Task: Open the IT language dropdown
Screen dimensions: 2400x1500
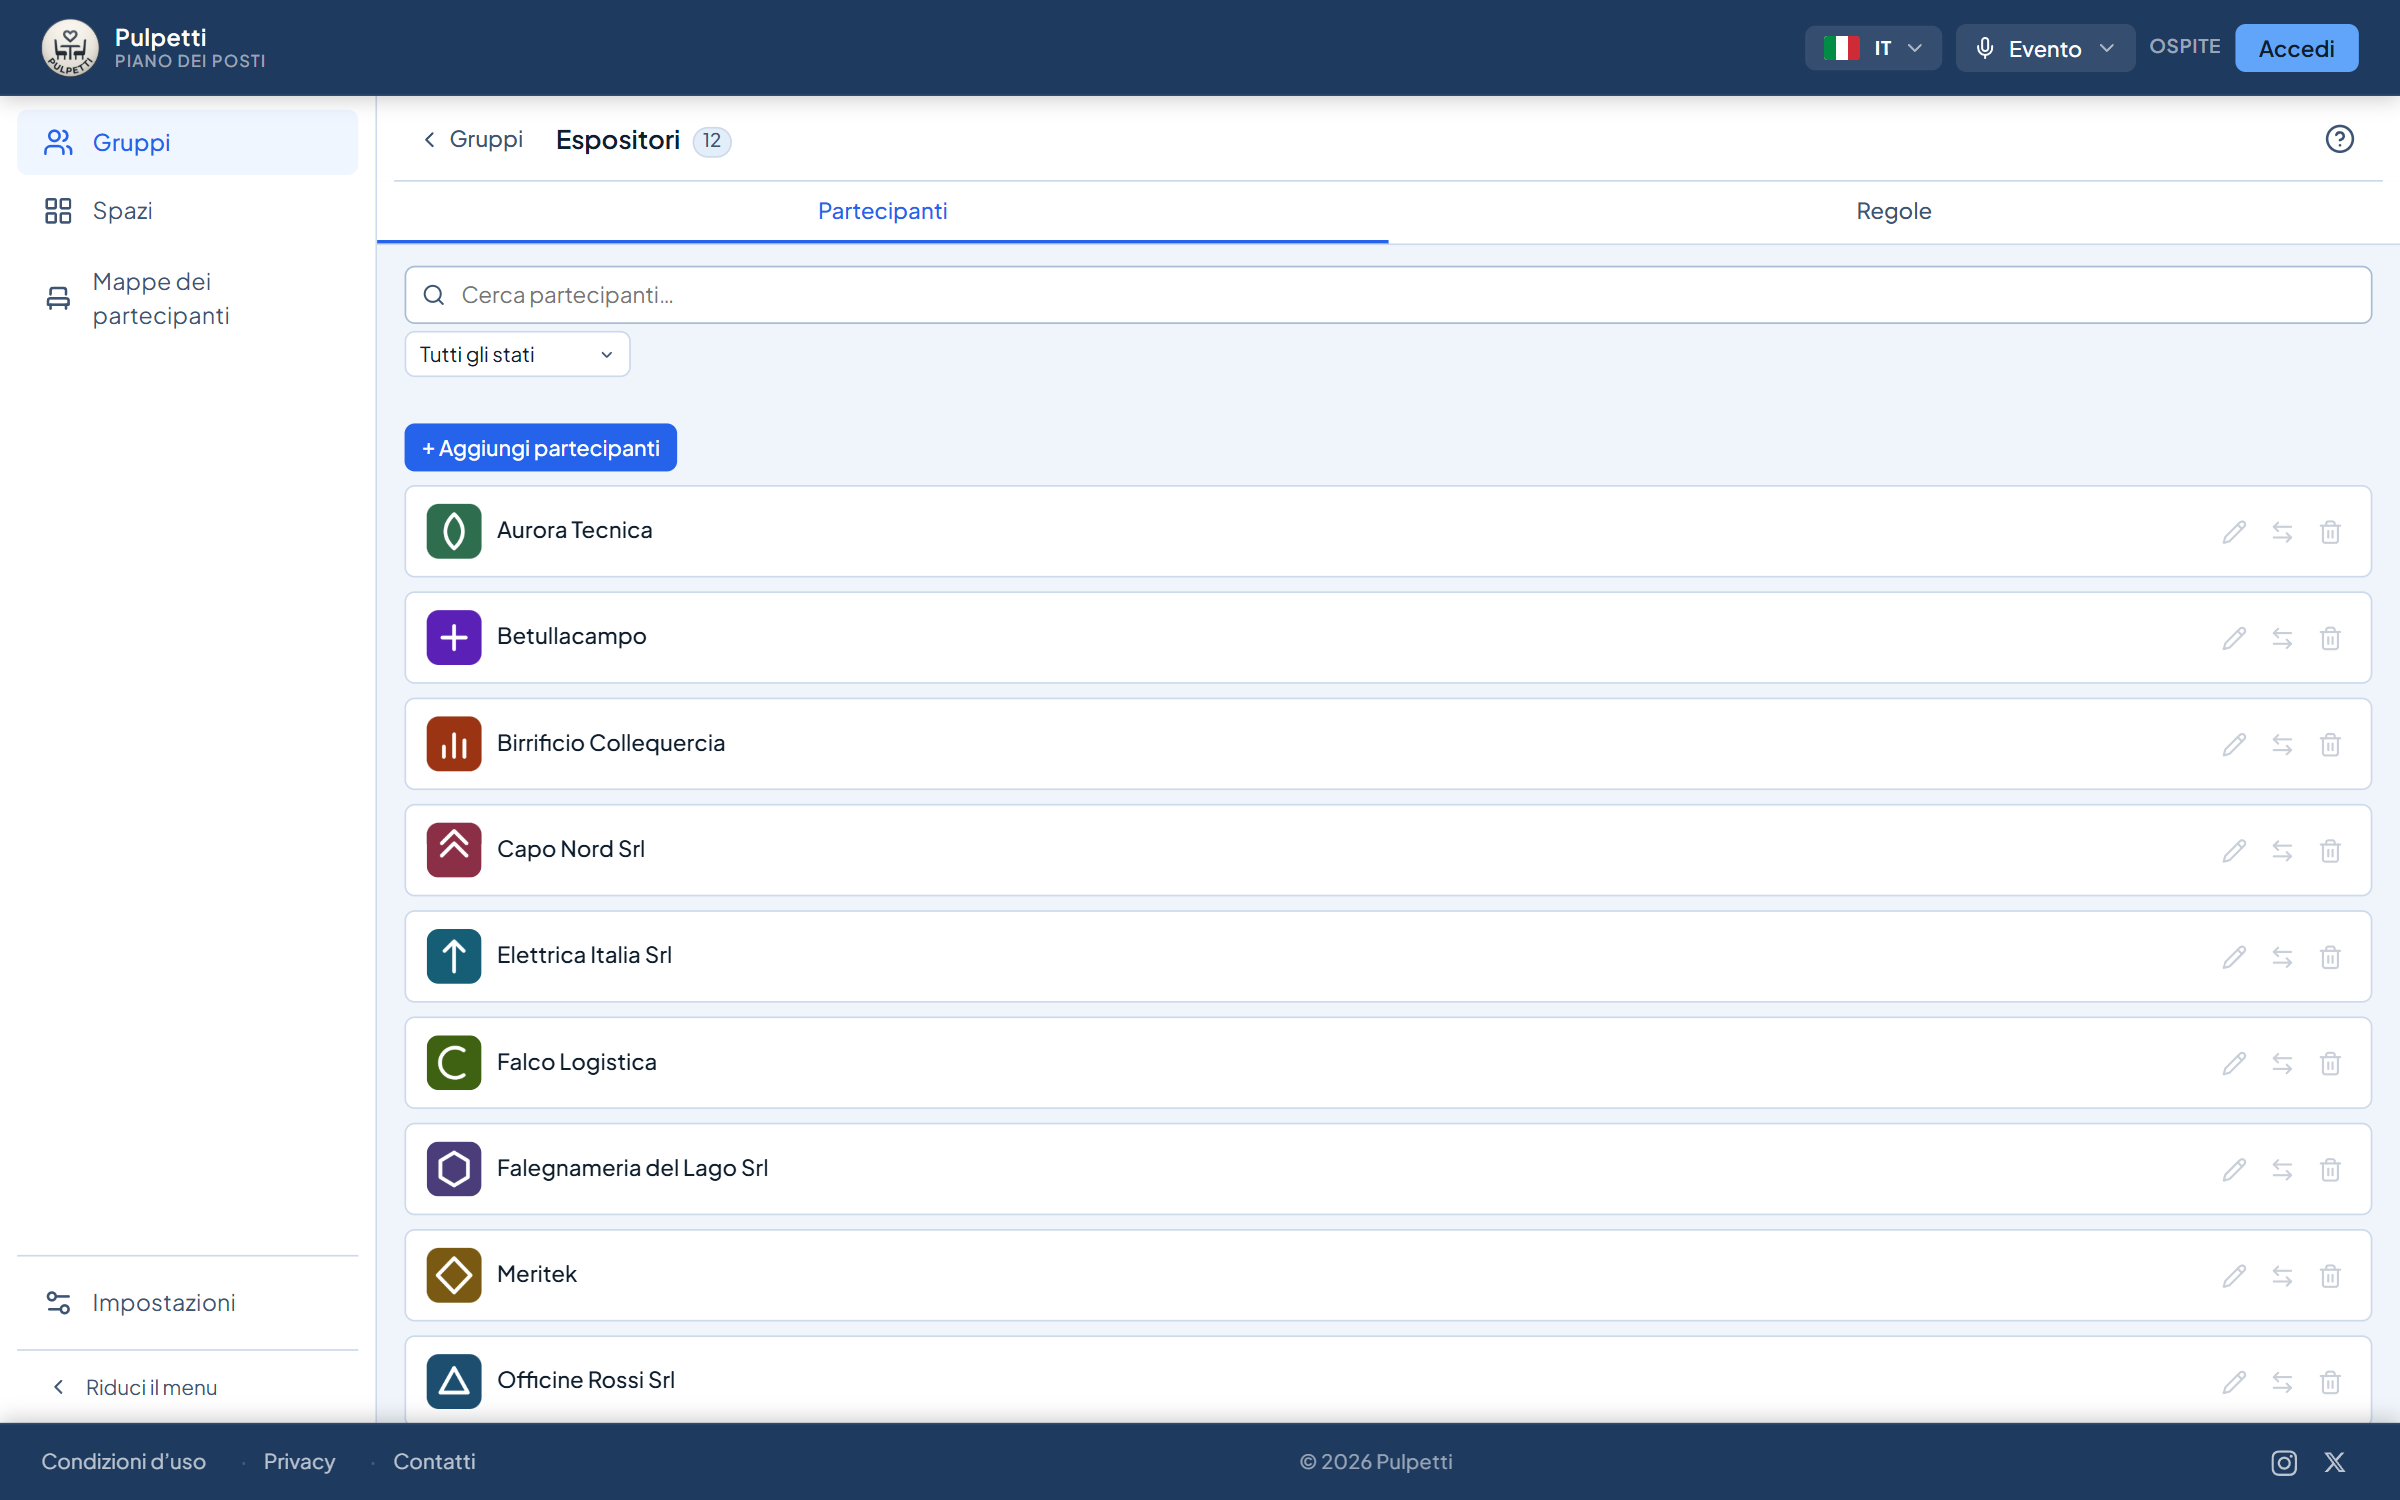Action: click(1873, 48)
